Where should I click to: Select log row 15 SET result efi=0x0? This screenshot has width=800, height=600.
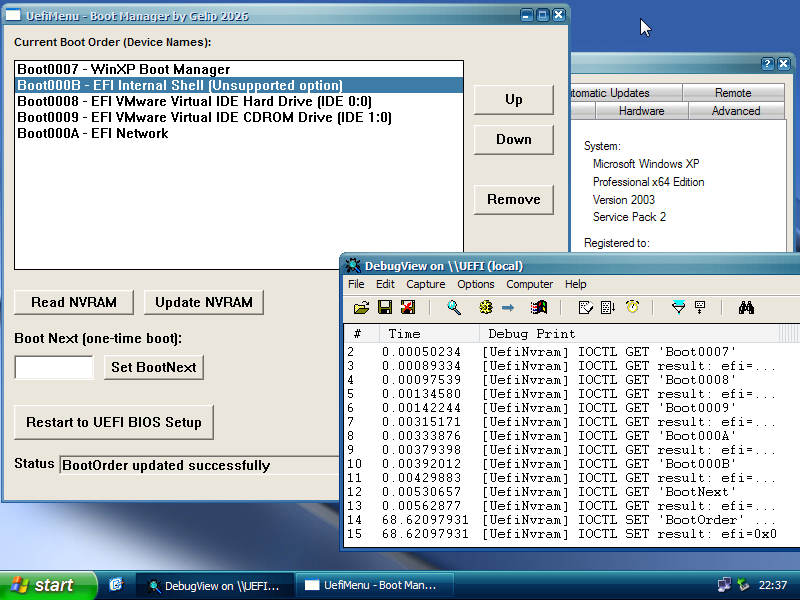571,534
